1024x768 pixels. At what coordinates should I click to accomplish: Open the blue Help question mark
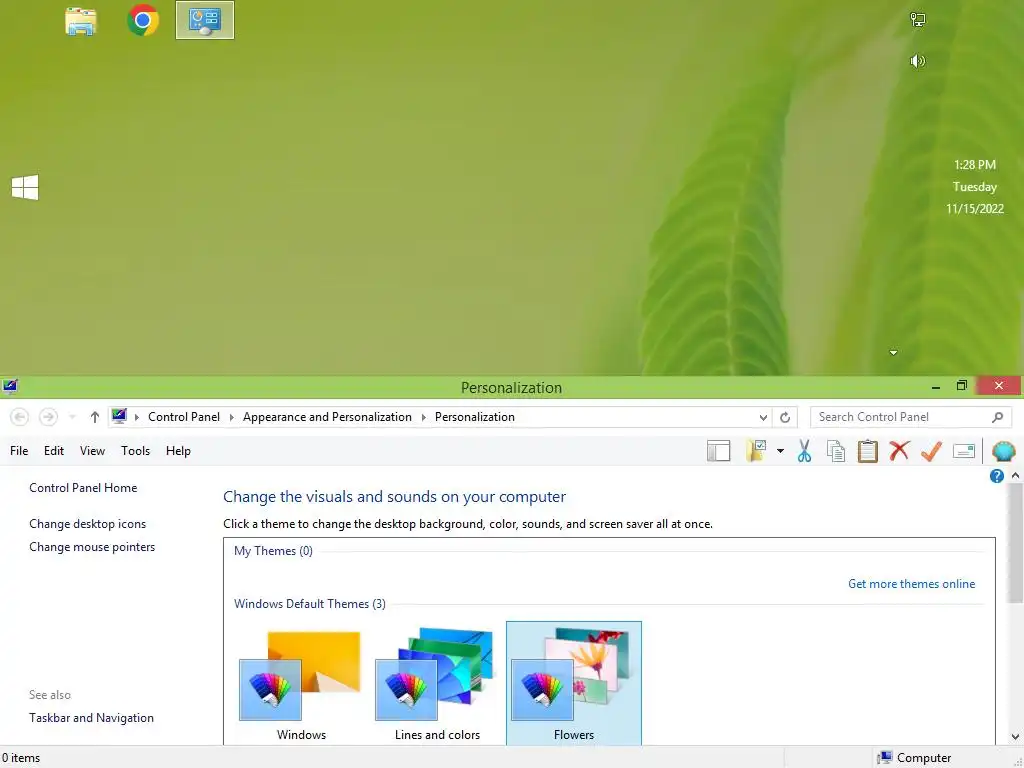(997, 476)
